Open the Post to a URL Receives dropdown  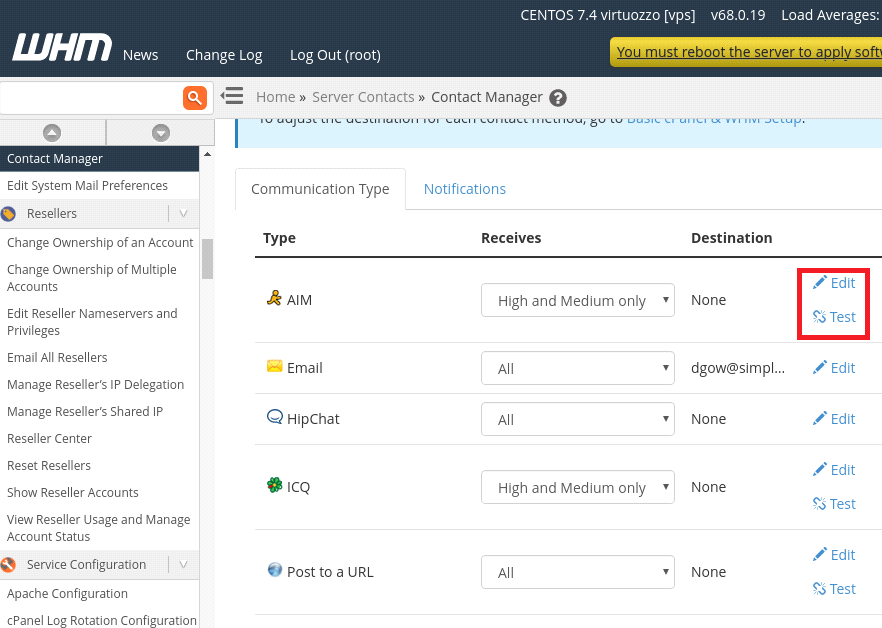[x=578, y=572]
